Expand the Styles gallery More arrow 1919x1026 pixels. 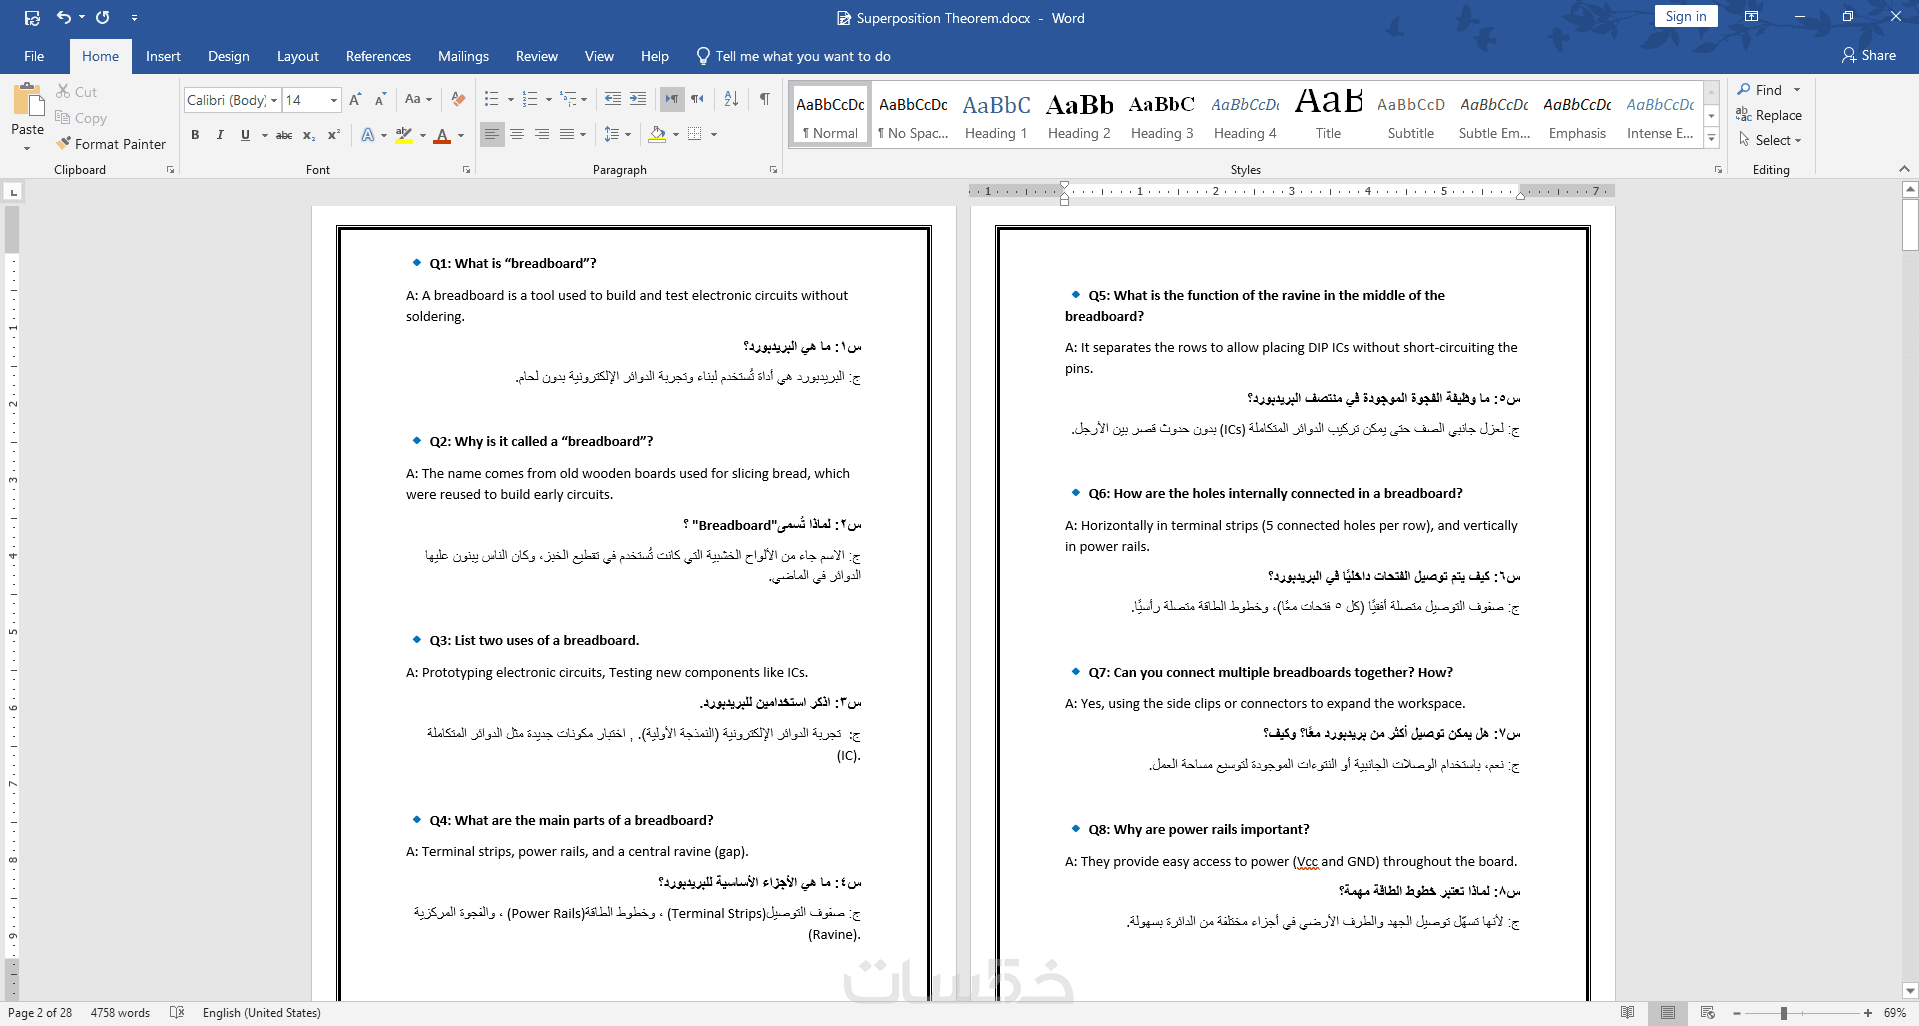click(x=1711, y=139)
